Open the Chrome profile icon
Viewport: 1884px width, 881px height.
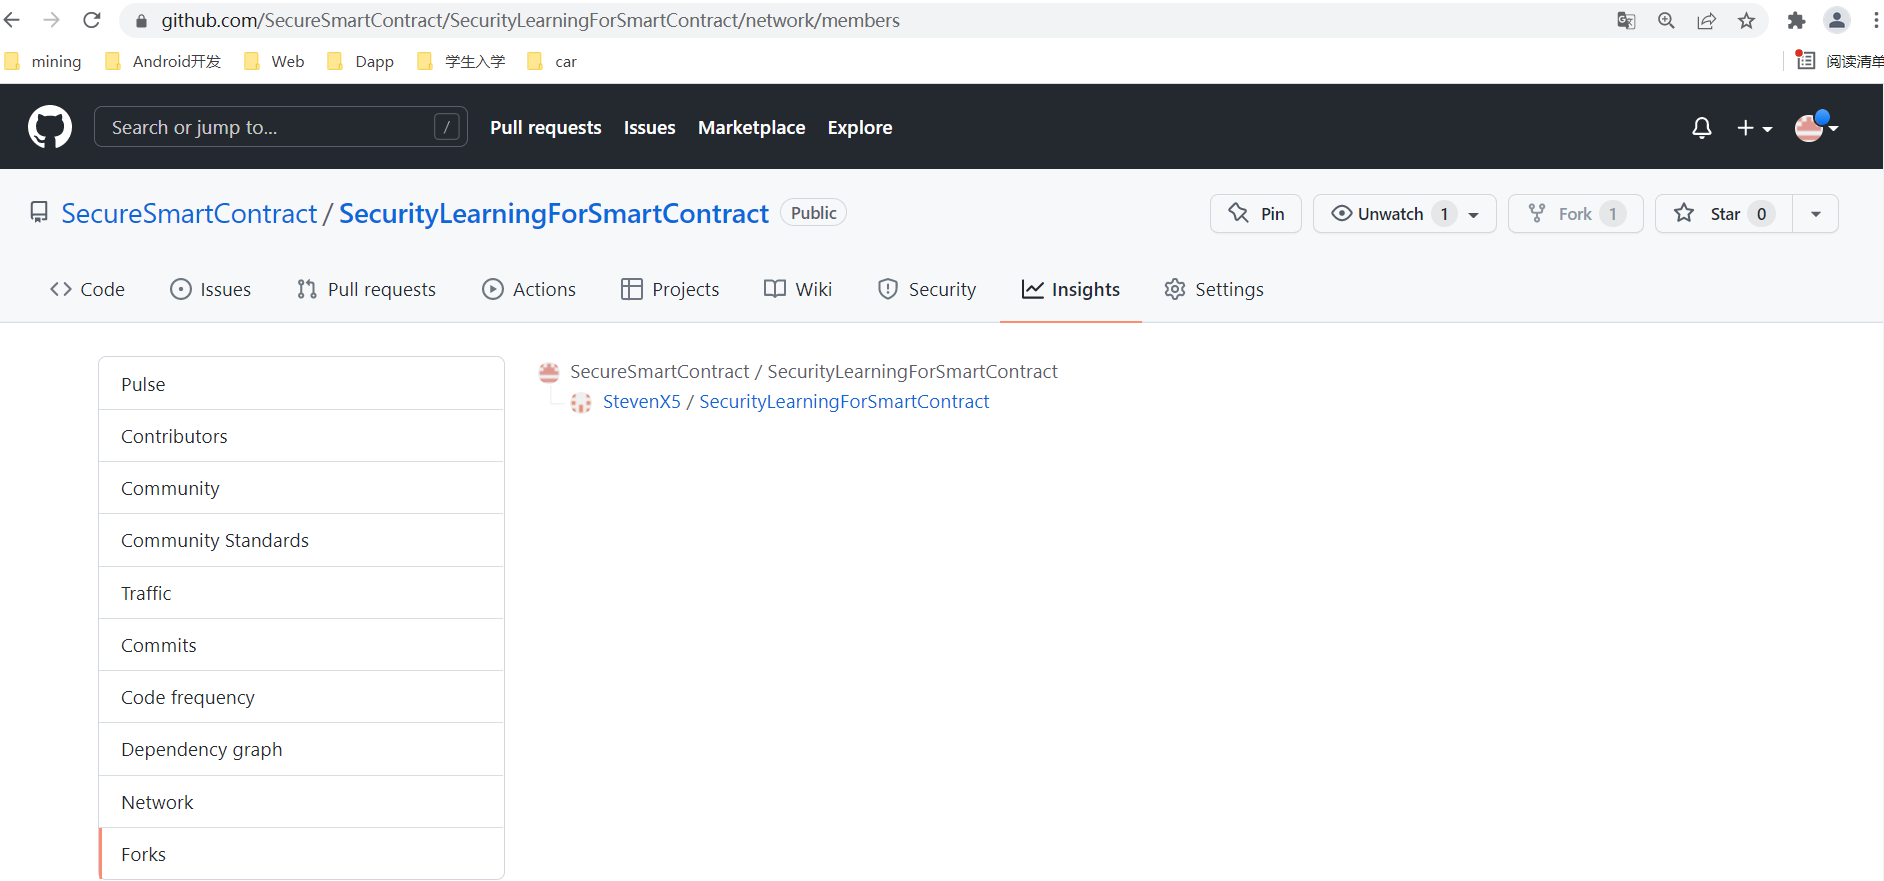coord(1837,20)
